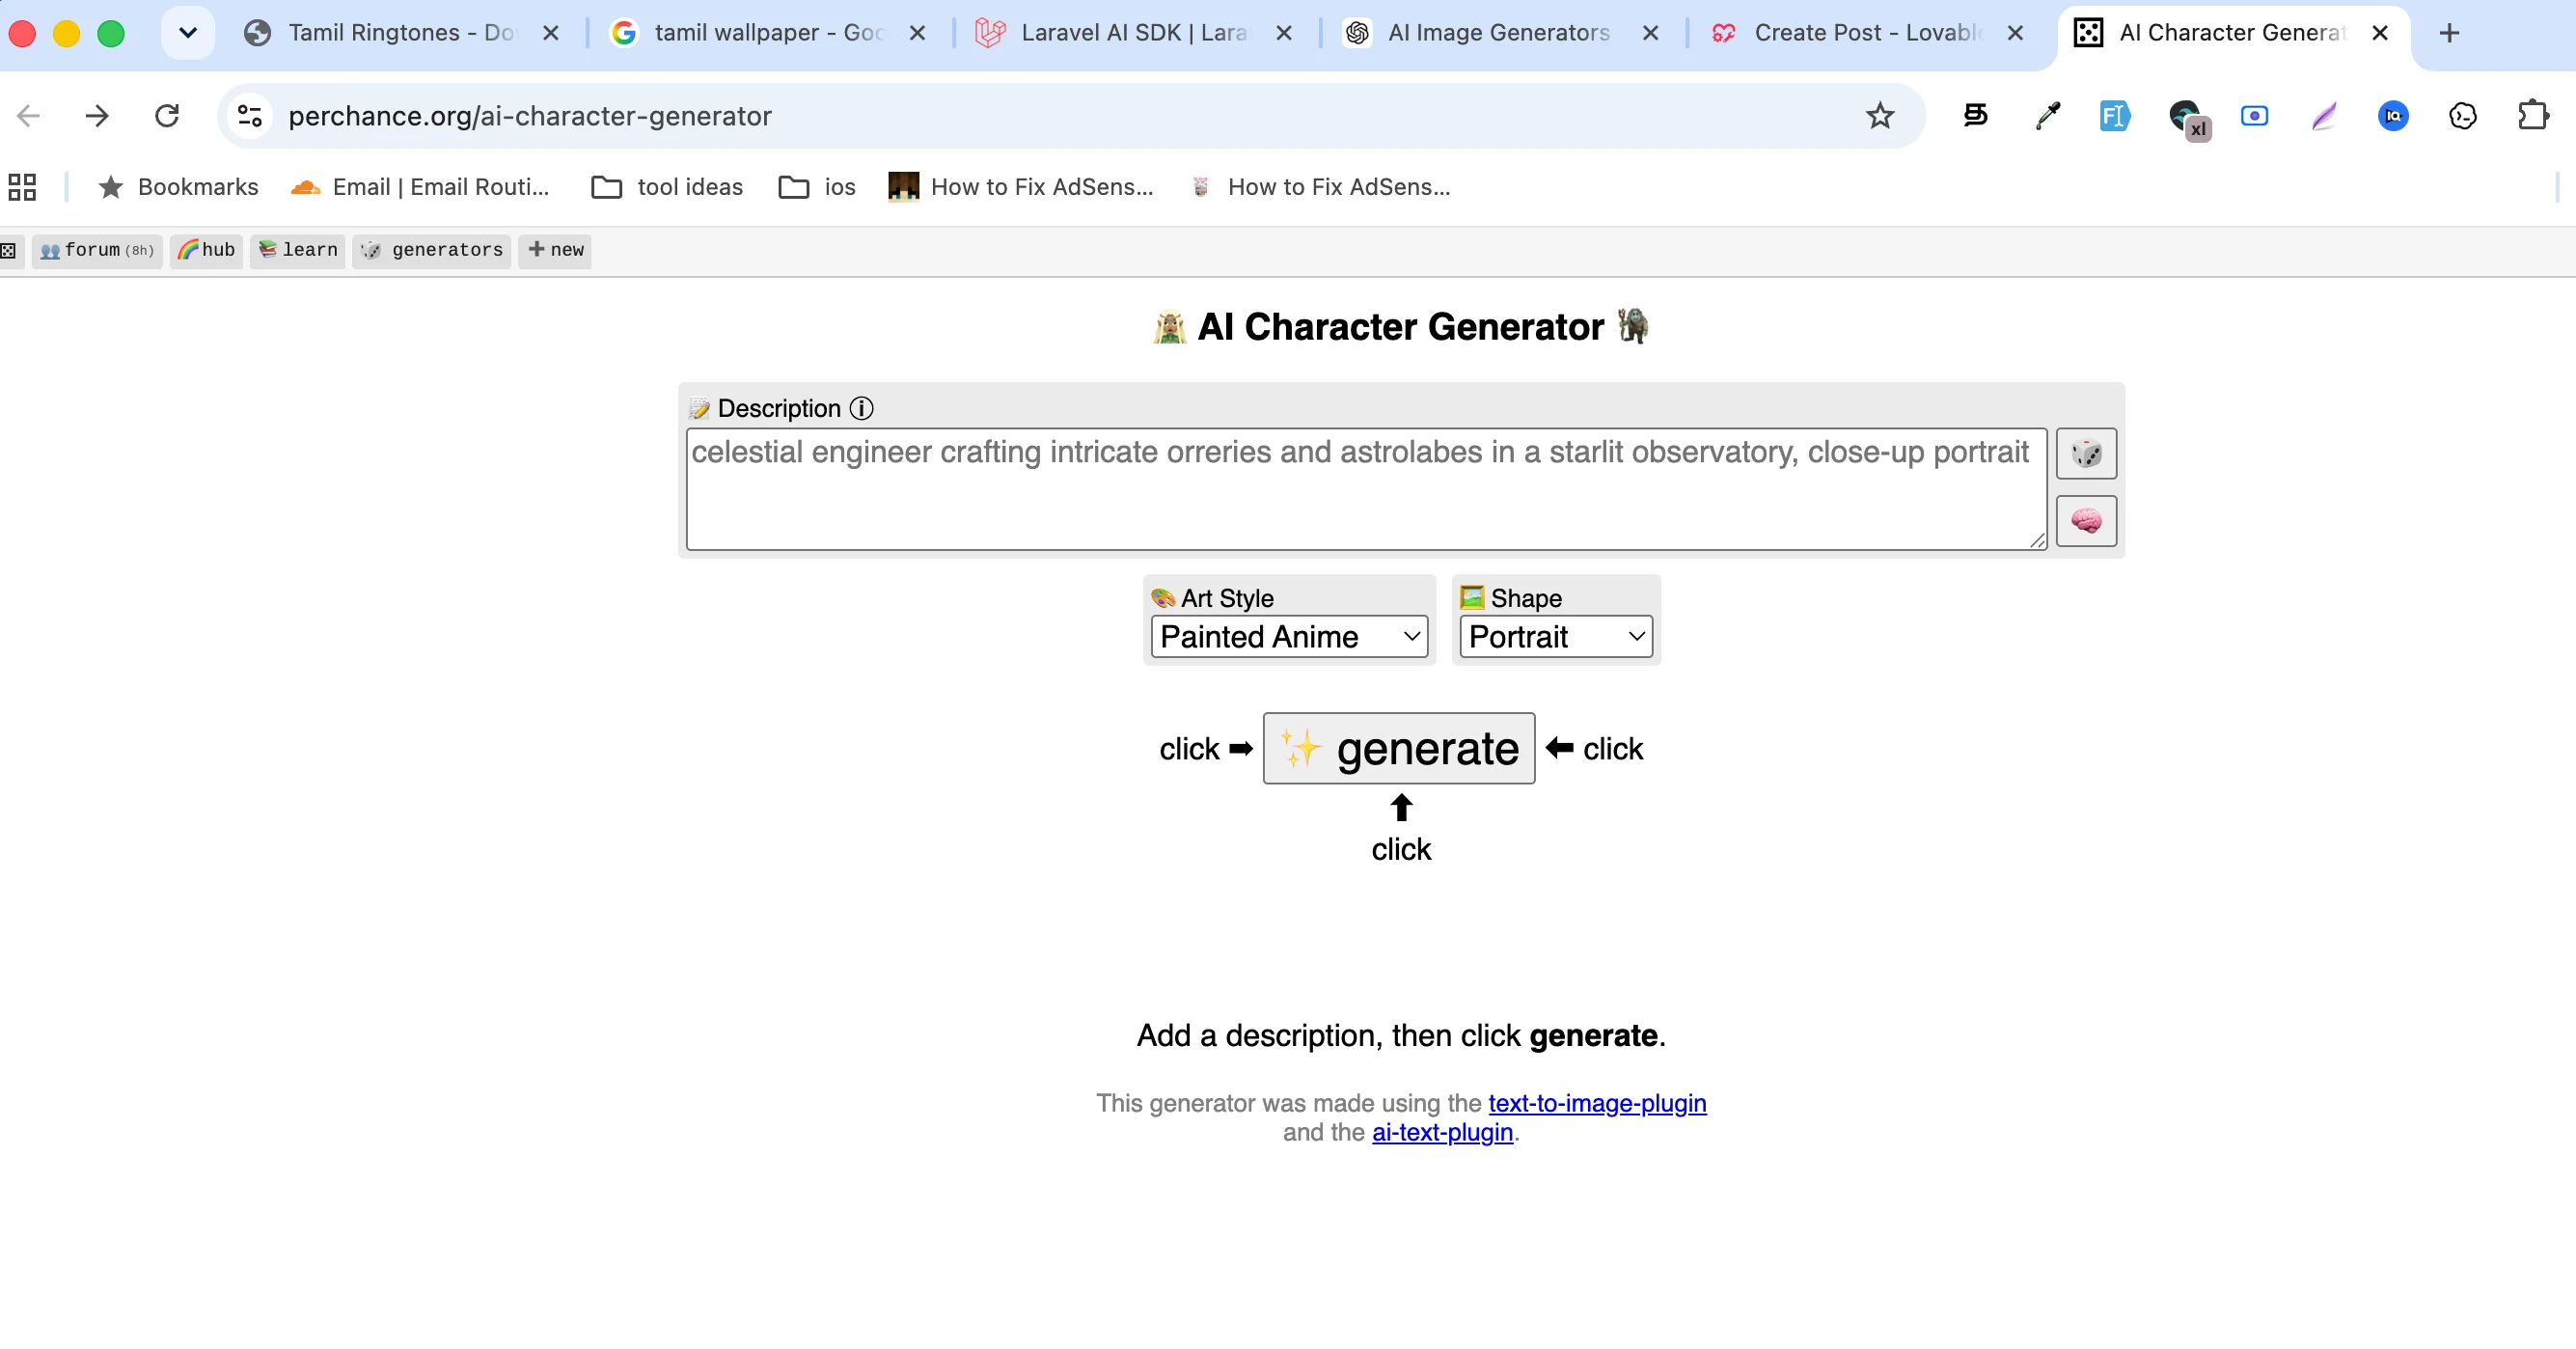
Task: Click the Description info icon
Action: [861, 408]
